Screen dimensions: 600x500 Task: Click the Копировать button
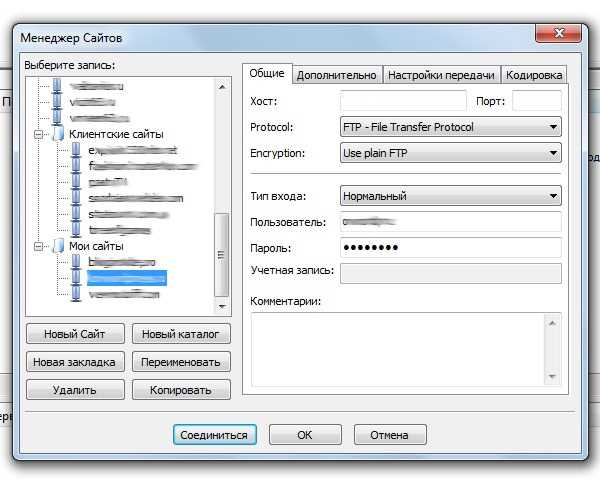181,390
